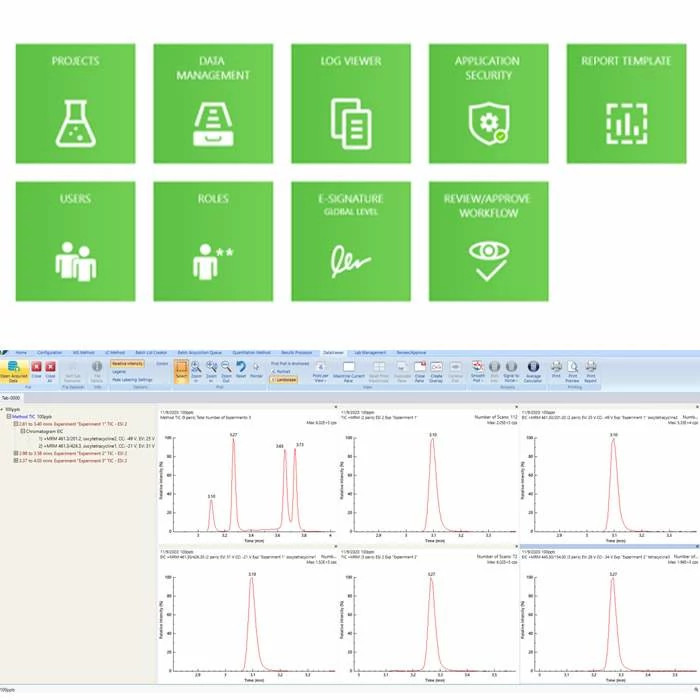Toggle the Relative Intensity option
The width and height of the screenshot is (700, 700).
coord(127,364)
